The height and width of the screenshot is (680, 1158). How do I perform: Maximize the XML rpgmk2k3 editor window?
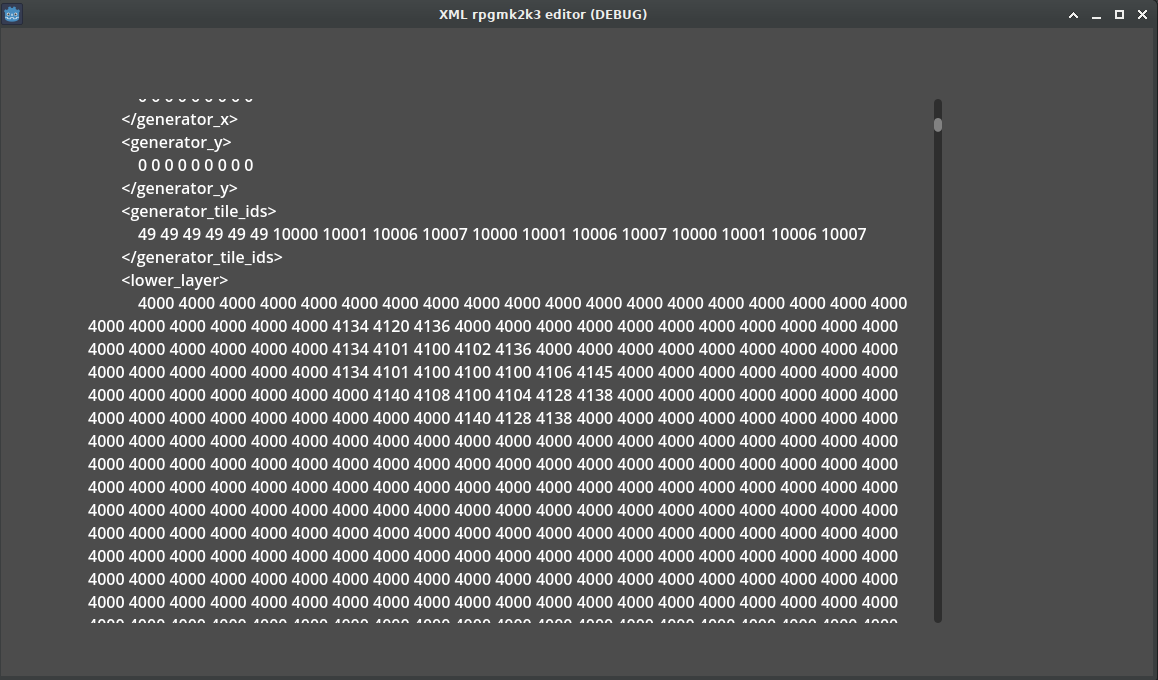click(x=1119, y=15)
